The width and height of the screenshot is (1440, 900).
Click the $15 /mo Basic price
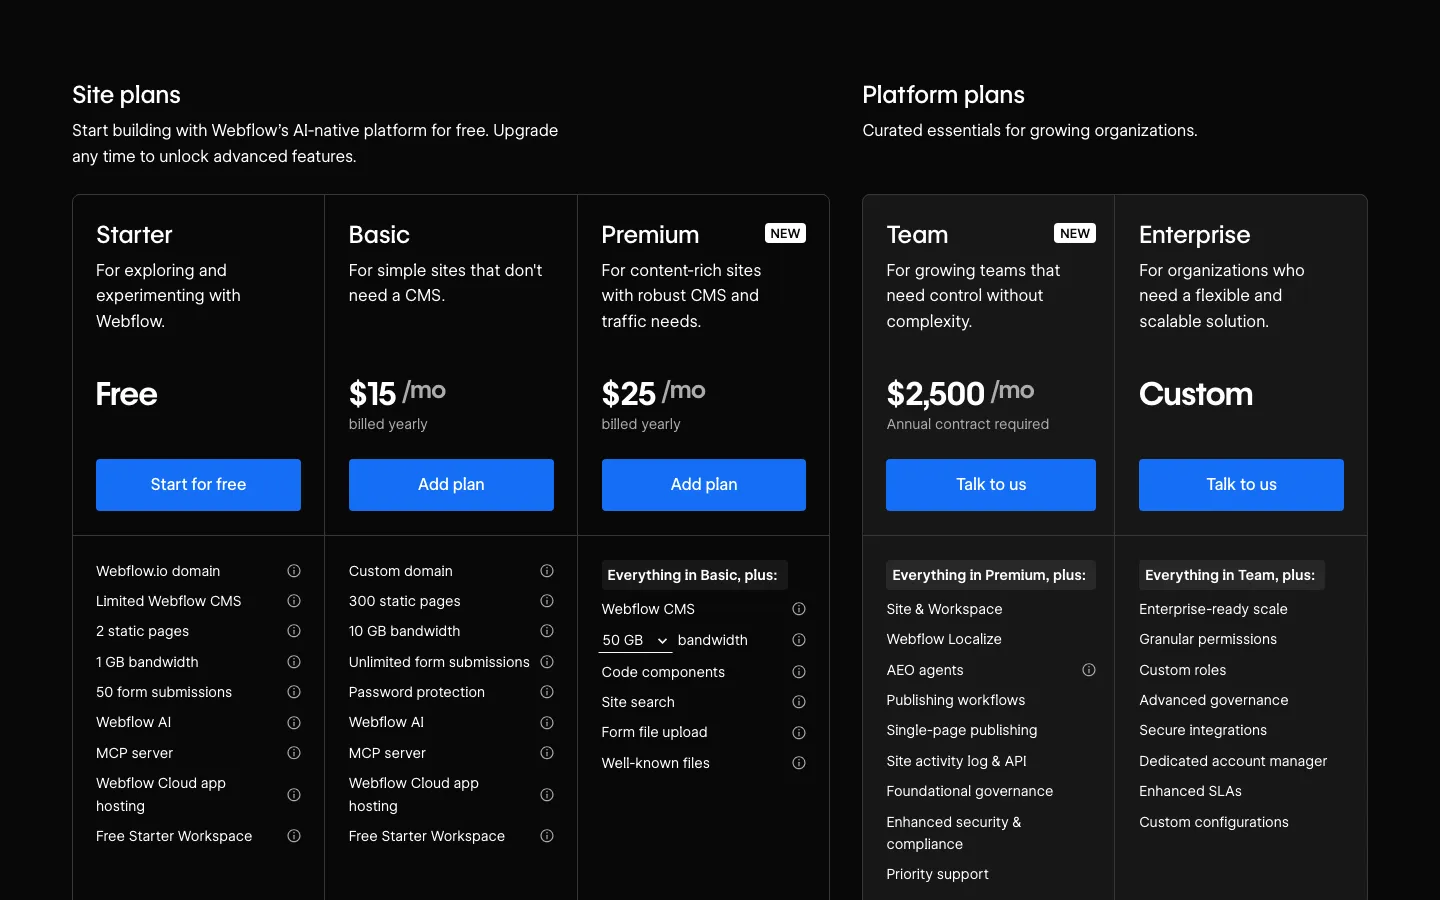coord(397,393)
